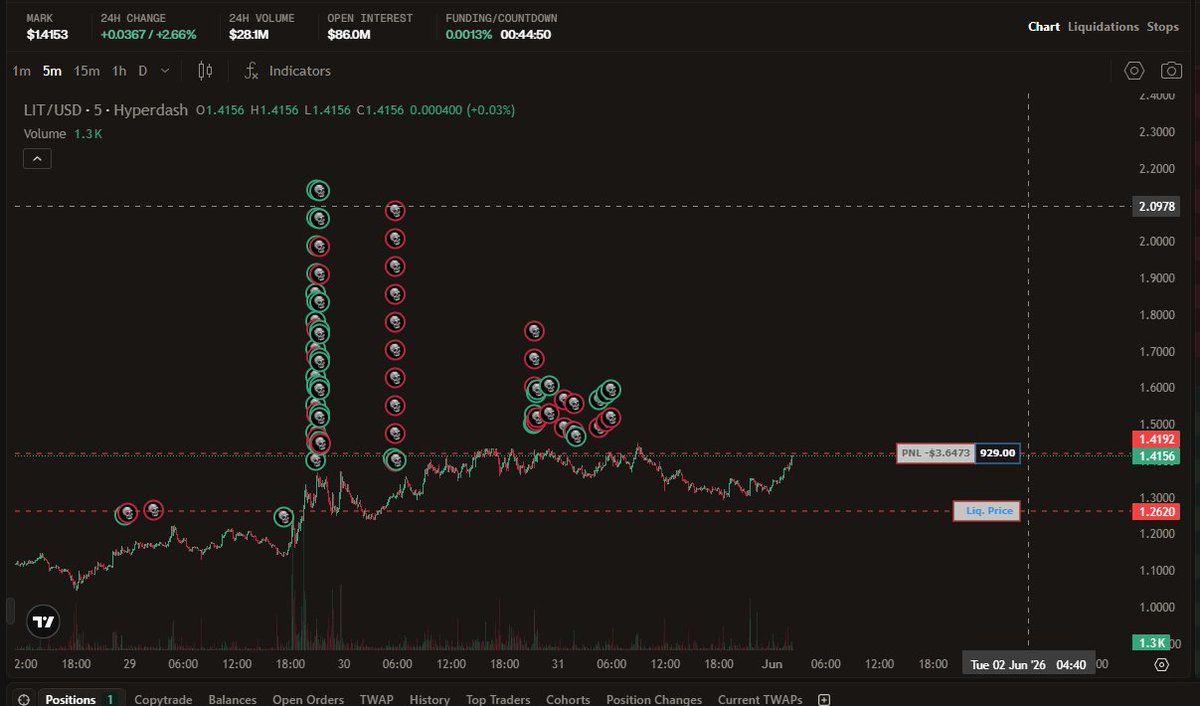Click the PNL -$3.6473 position label
The image size is (1200, 706).
click(936, 453)
